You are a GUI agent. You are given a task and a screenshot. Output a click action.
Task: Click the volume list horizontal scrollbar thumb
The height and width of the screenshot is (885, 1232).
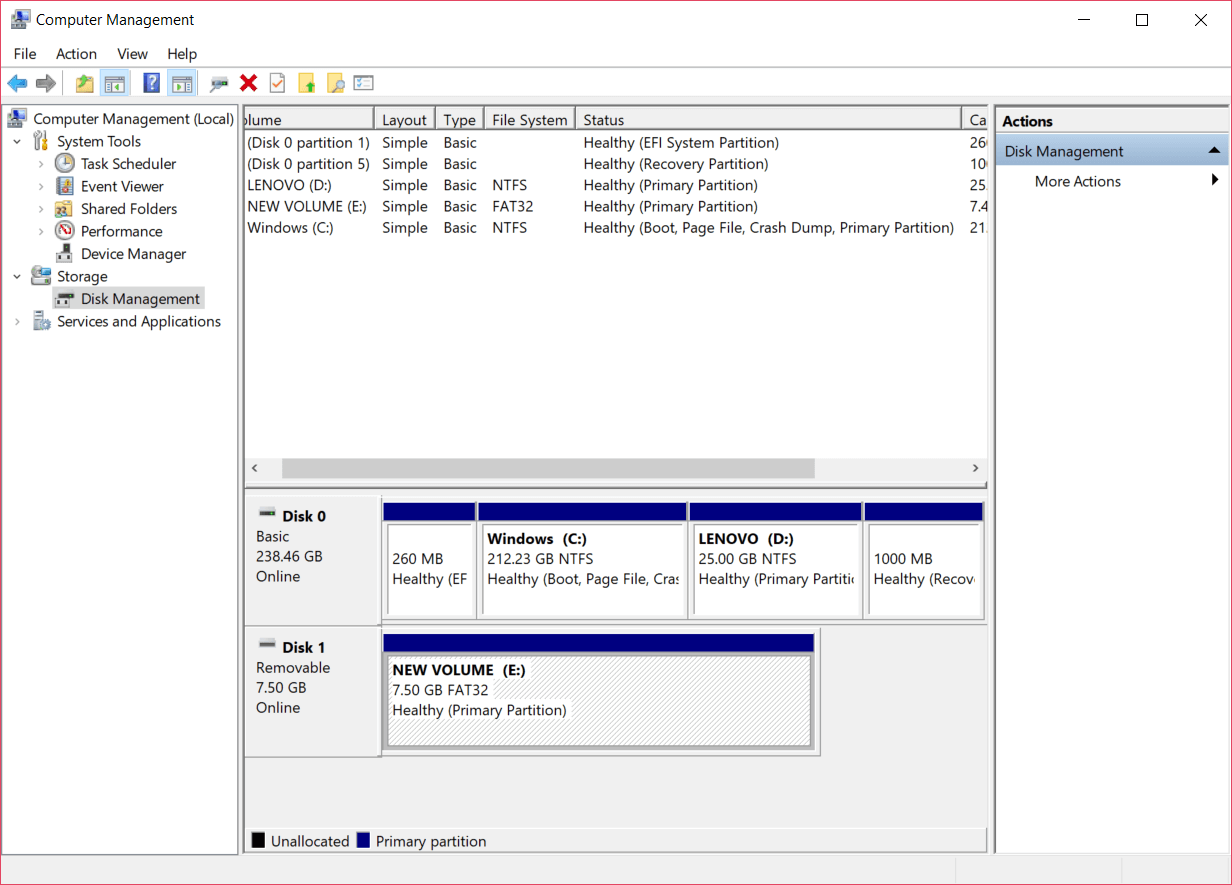click(x=548, y=468)
